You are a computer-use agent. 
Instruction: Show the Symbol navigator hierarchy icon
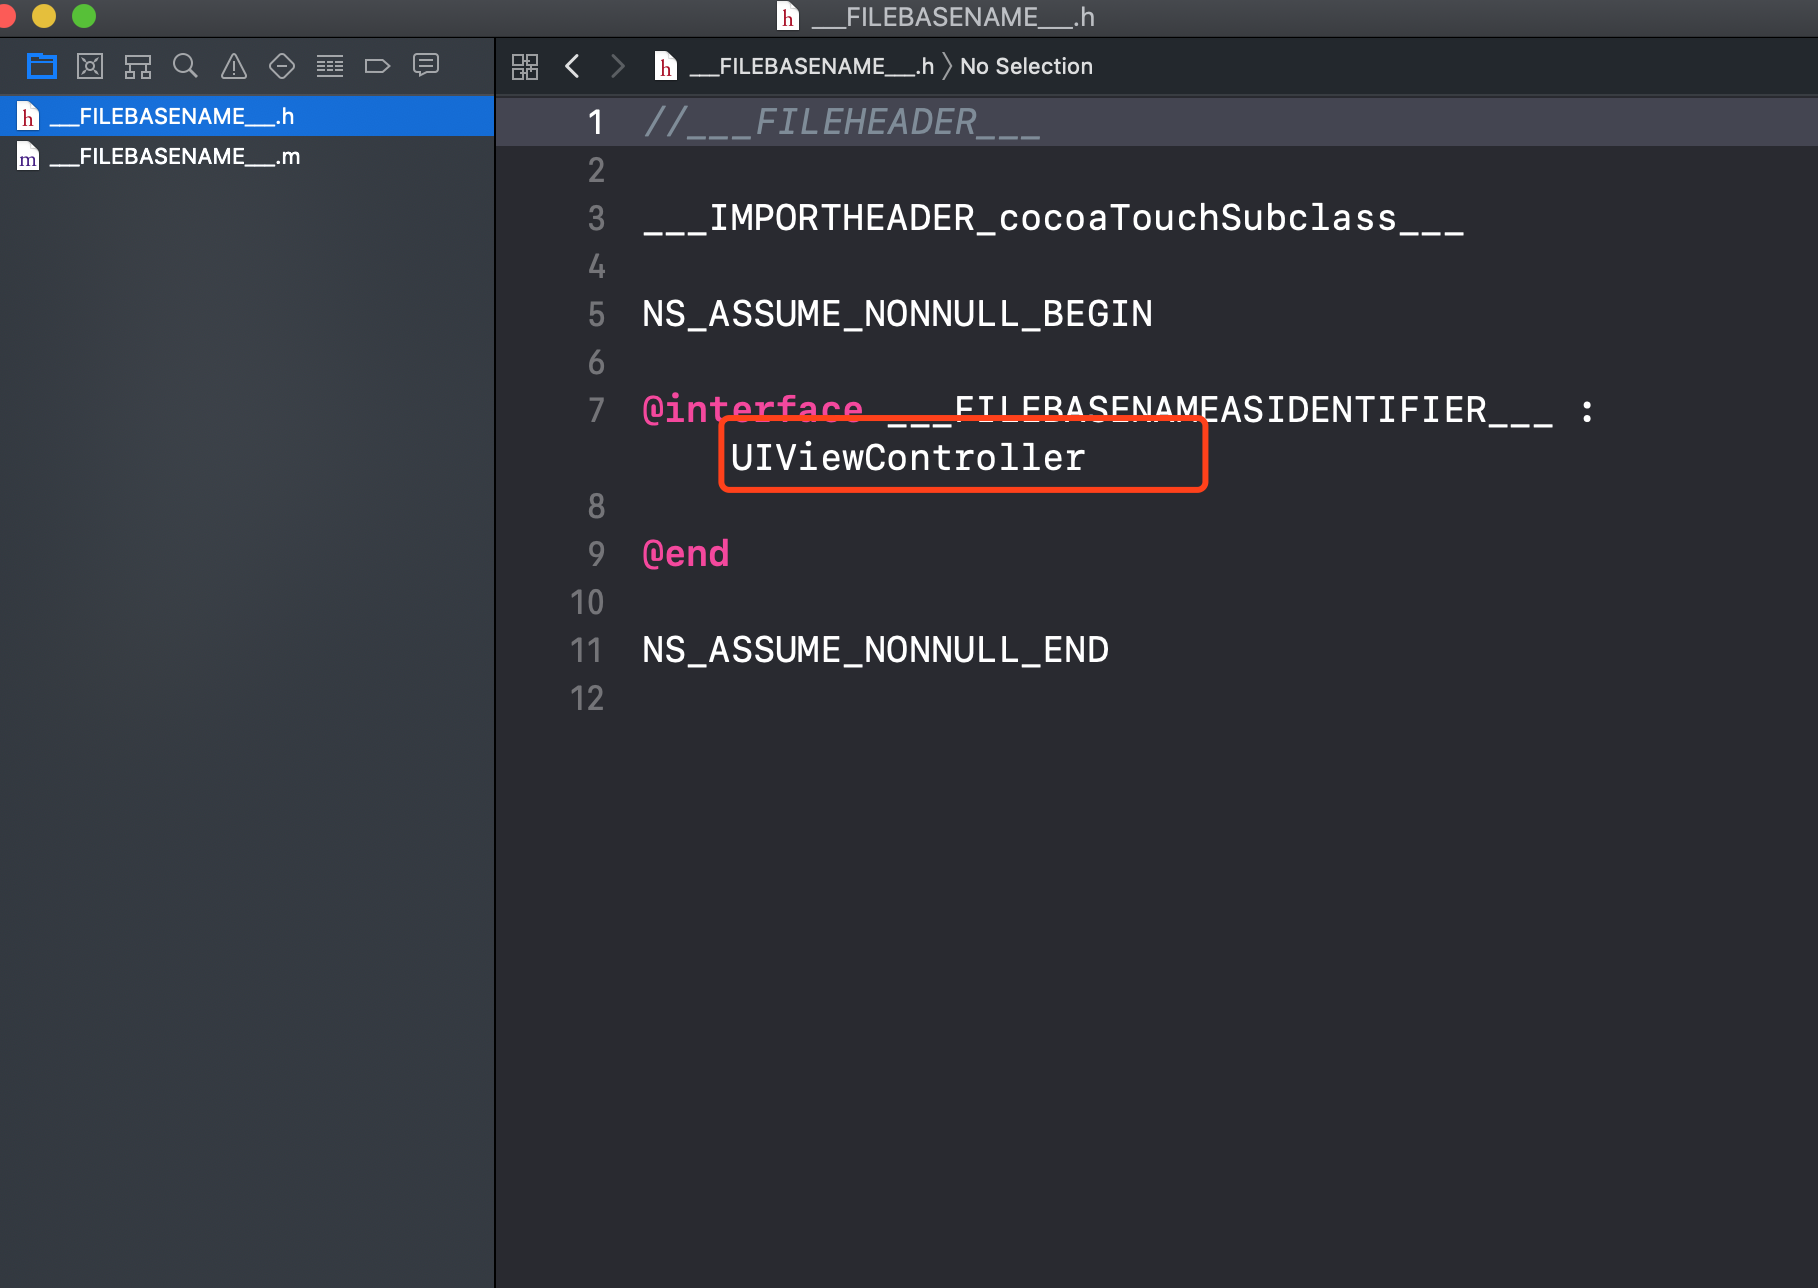click(x=138, y=66)
